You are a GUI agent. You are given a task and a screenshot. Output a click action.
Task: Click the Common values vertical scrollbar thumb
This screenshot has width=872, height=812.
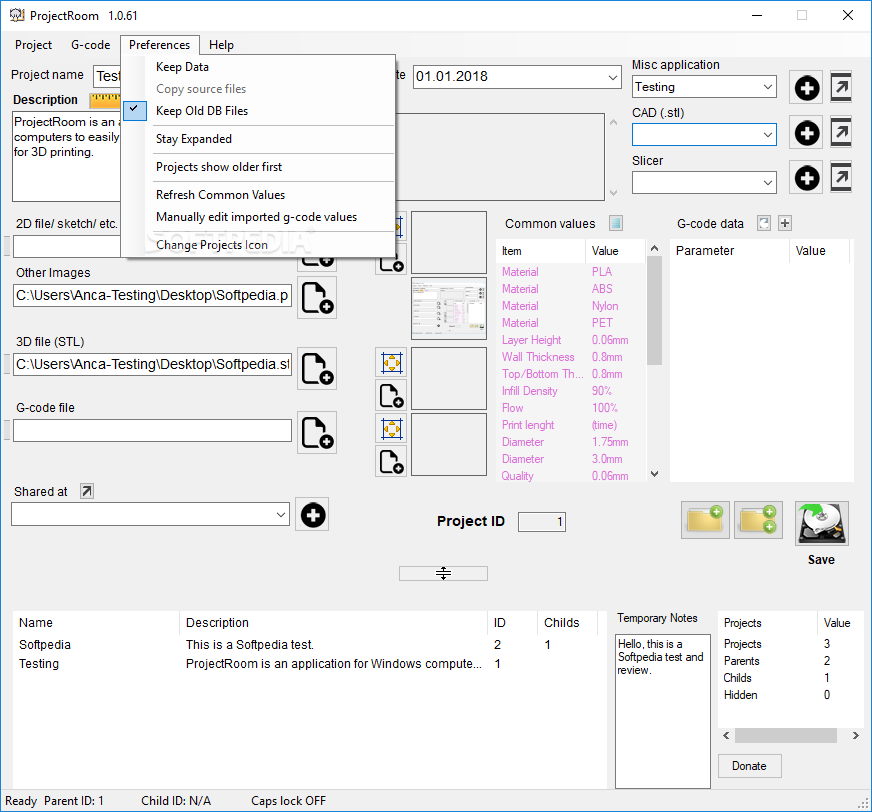pyautogui.click(x=655, y=310)
